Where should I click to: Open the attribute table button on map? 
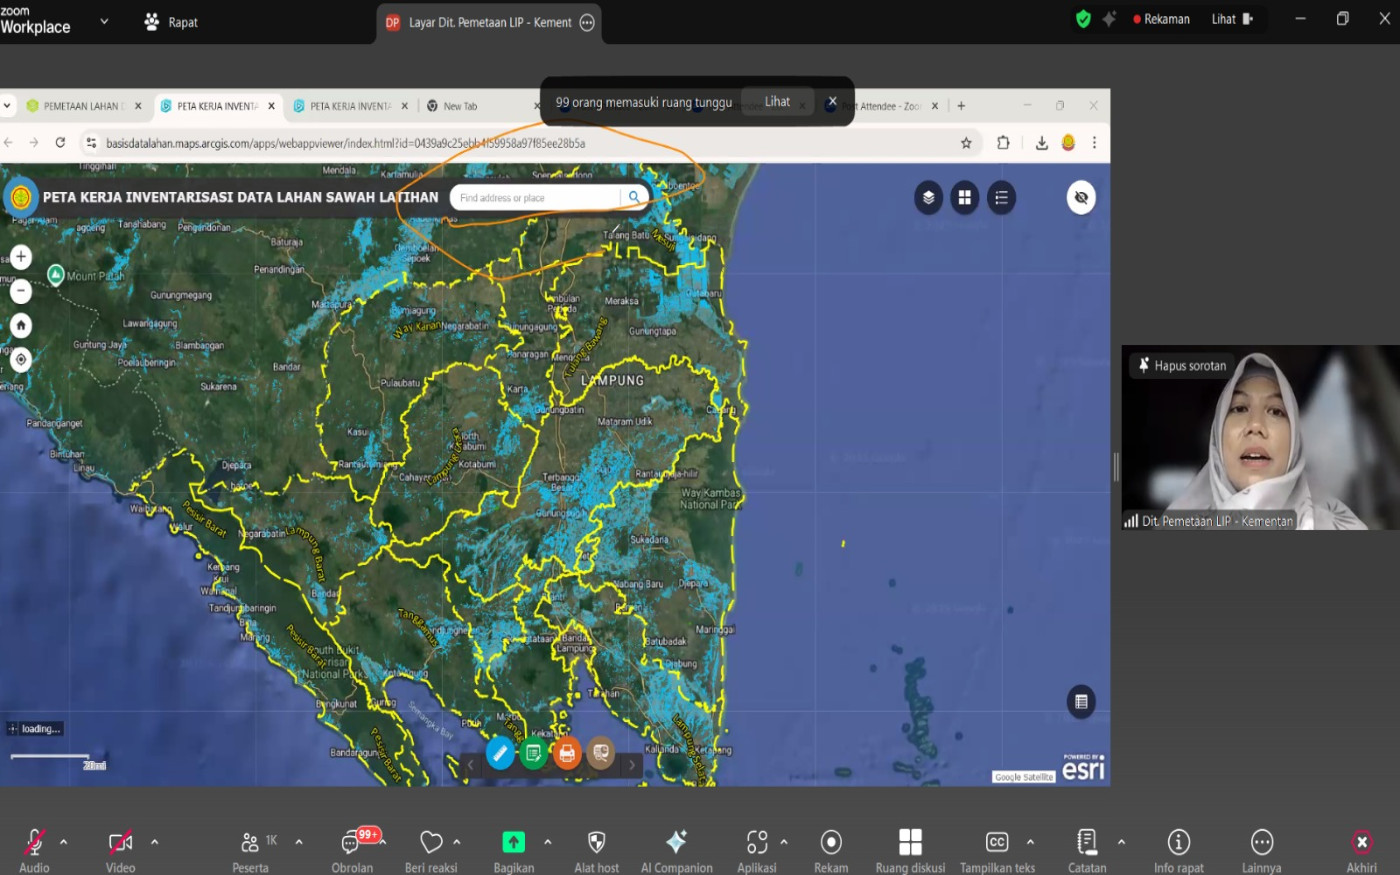pos(1081,702)
